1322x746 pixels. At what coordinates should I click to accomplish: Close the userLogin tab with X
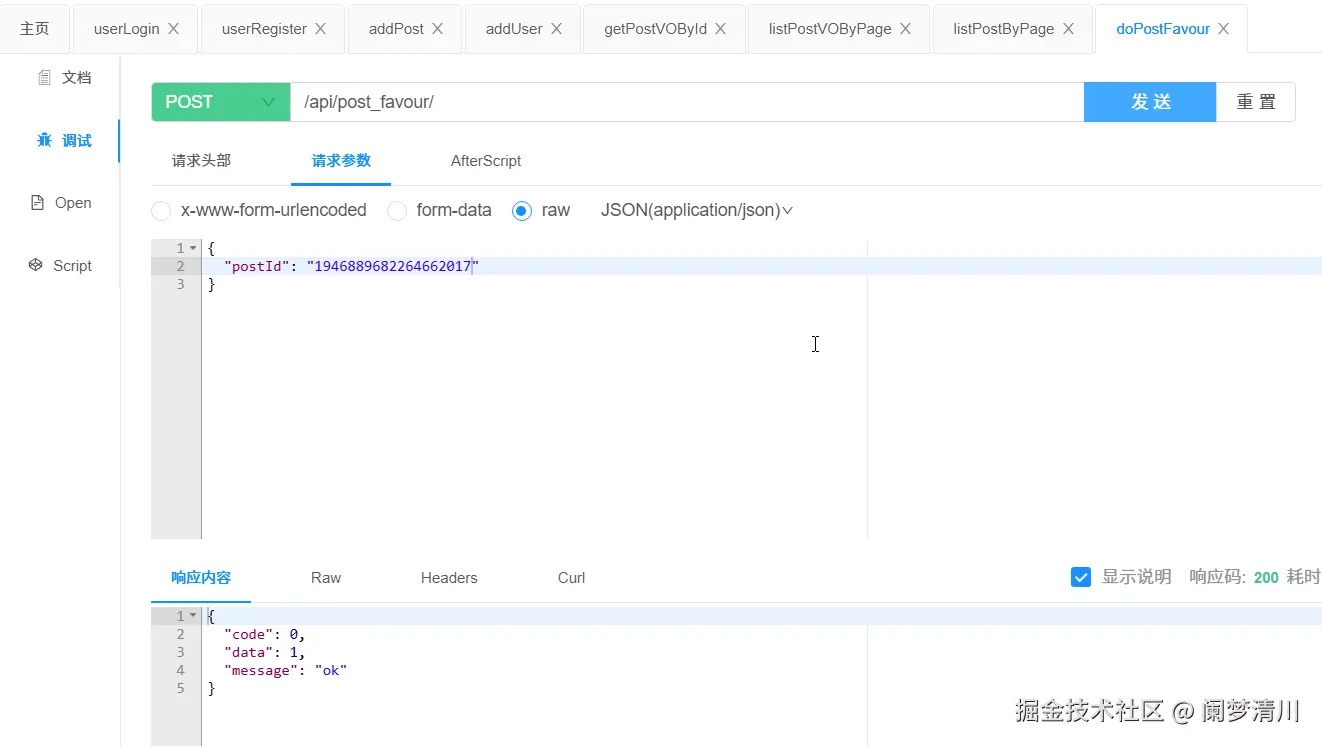point(174,29)
